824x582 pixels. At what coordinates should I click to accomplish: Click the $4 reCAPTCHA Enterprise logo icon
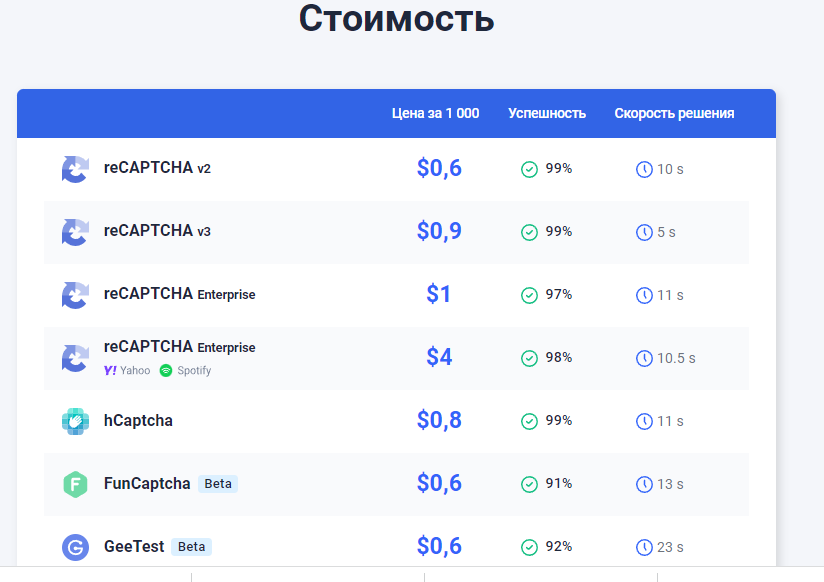75,358
